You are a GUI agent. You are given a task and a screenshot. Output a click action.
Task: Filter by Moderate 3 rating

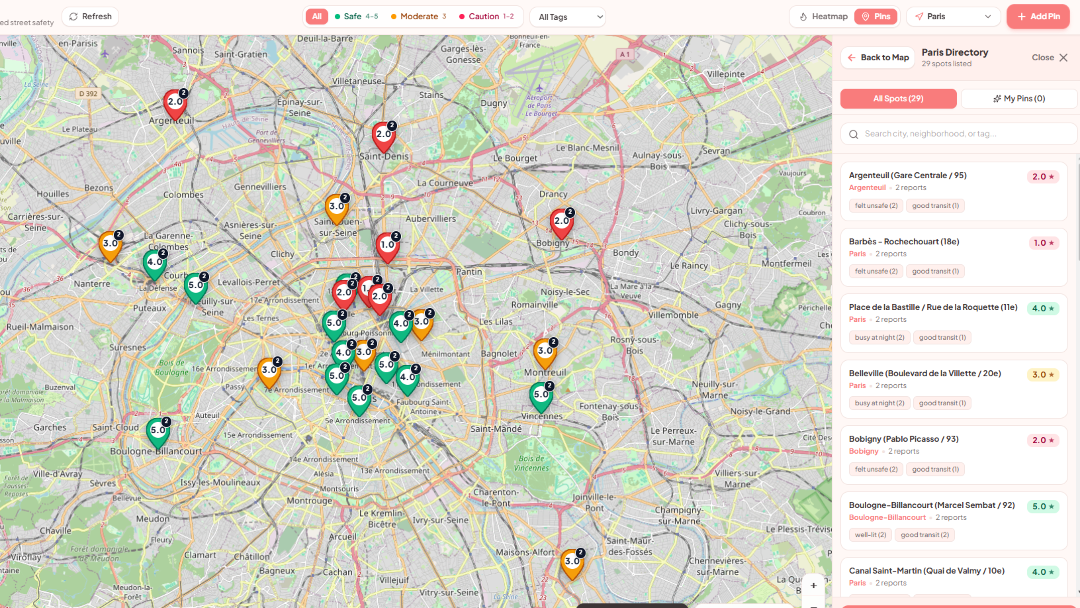[418, 17]
